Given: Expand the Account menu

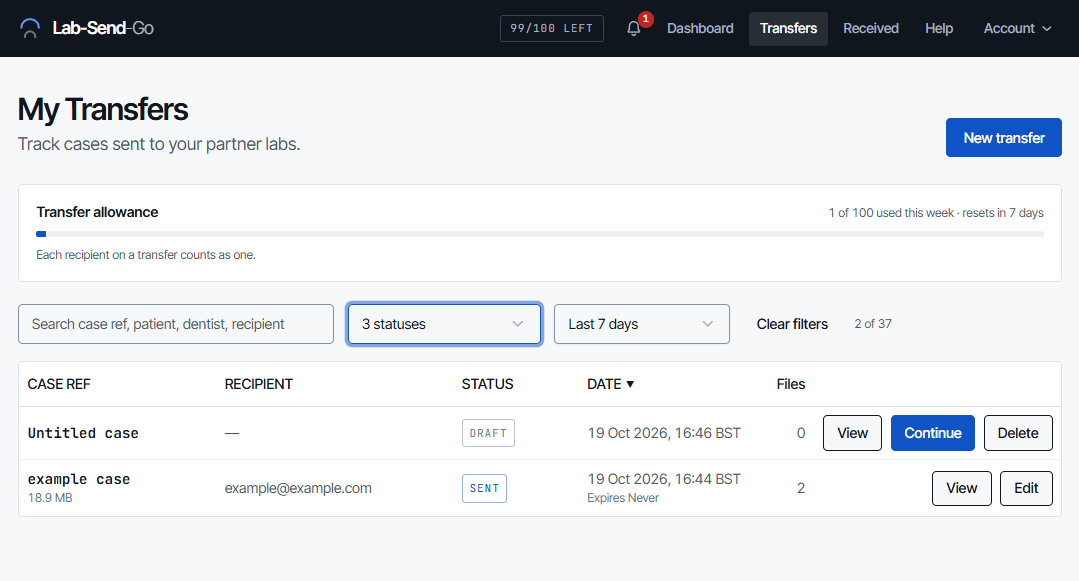Looking at the screenshot, I should pyautogui.click(x=1017, y=28).
